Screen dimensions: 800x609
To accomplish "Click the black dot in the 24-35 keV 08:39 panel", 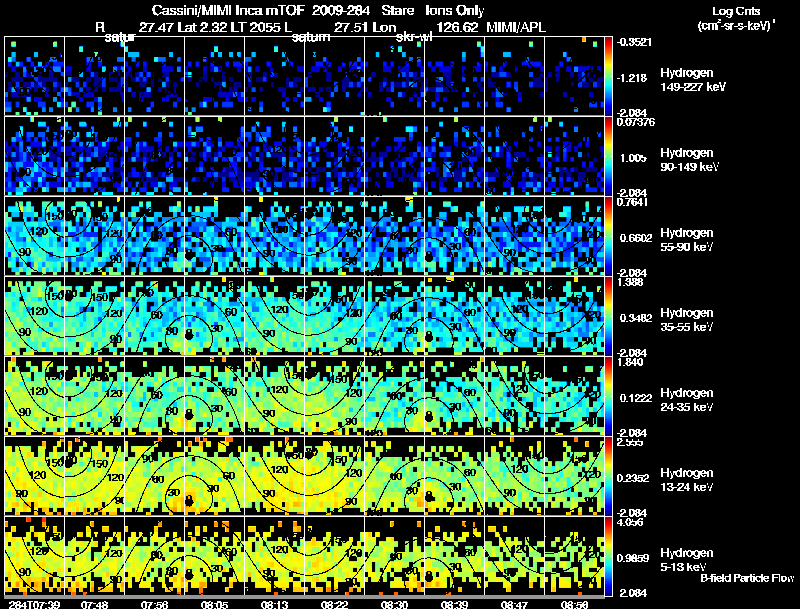I will [429, 416].
